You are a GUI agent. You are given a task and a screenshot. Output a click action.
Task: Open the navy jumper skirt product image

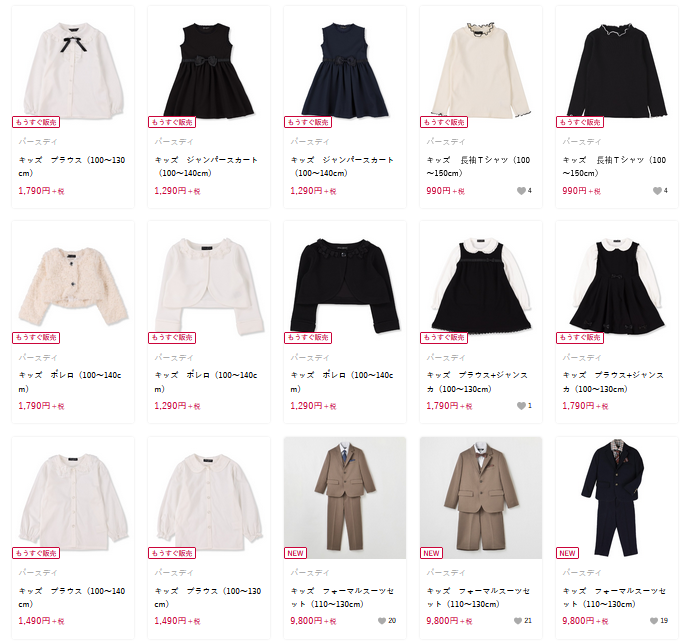pyautogui.click(x=345, y=68)
